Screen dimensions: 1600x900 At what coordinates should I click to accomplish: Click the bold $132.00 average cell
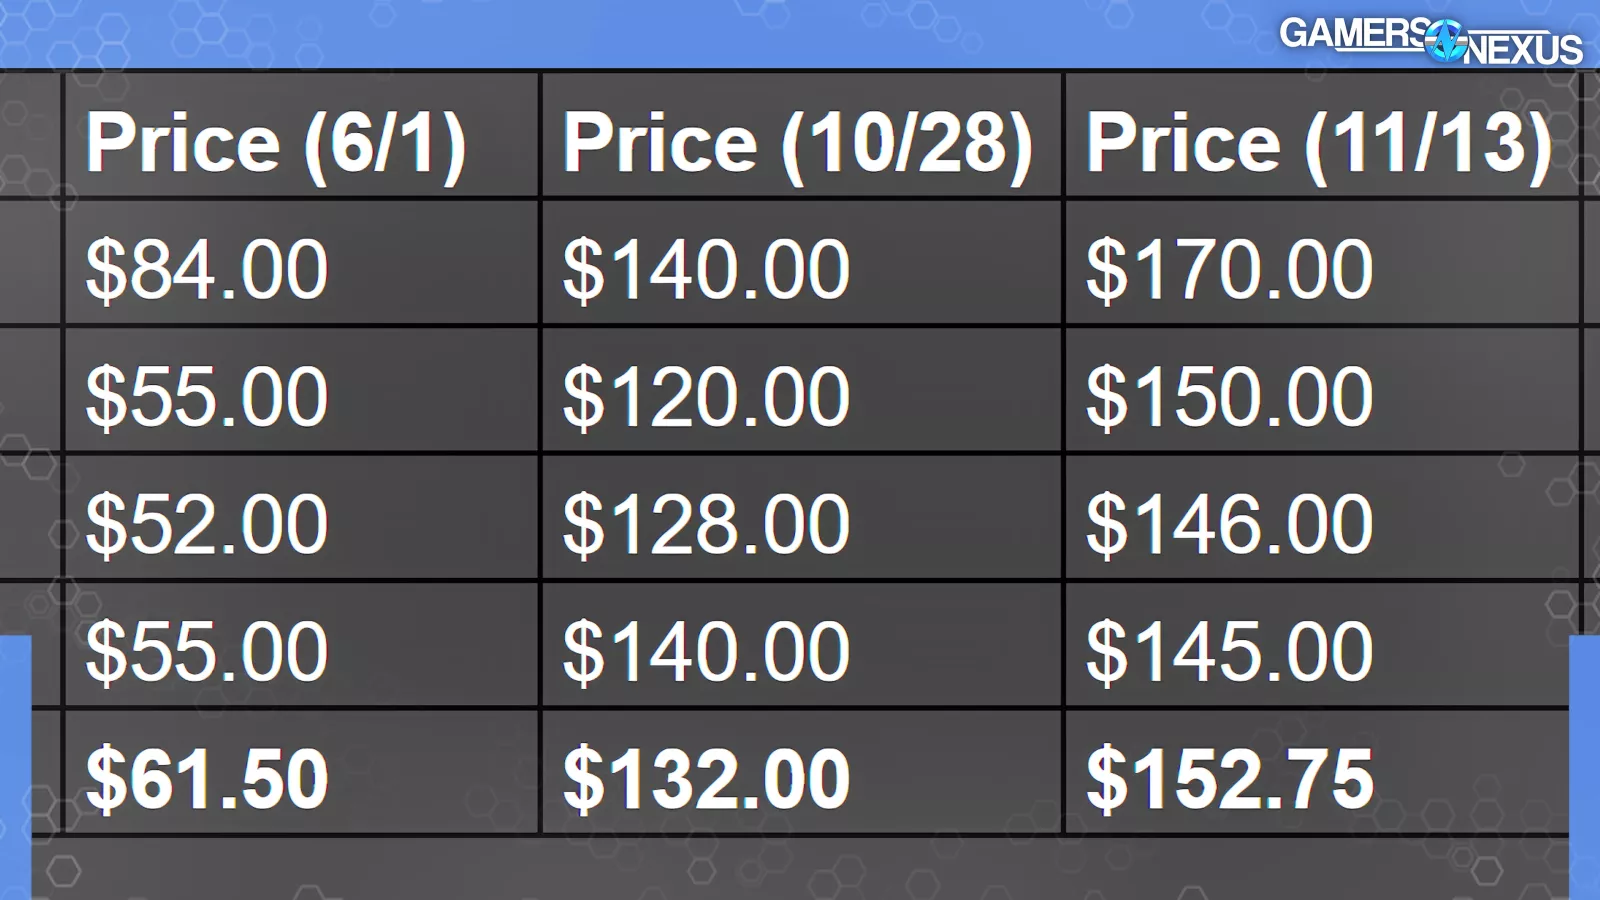point(706,778)
